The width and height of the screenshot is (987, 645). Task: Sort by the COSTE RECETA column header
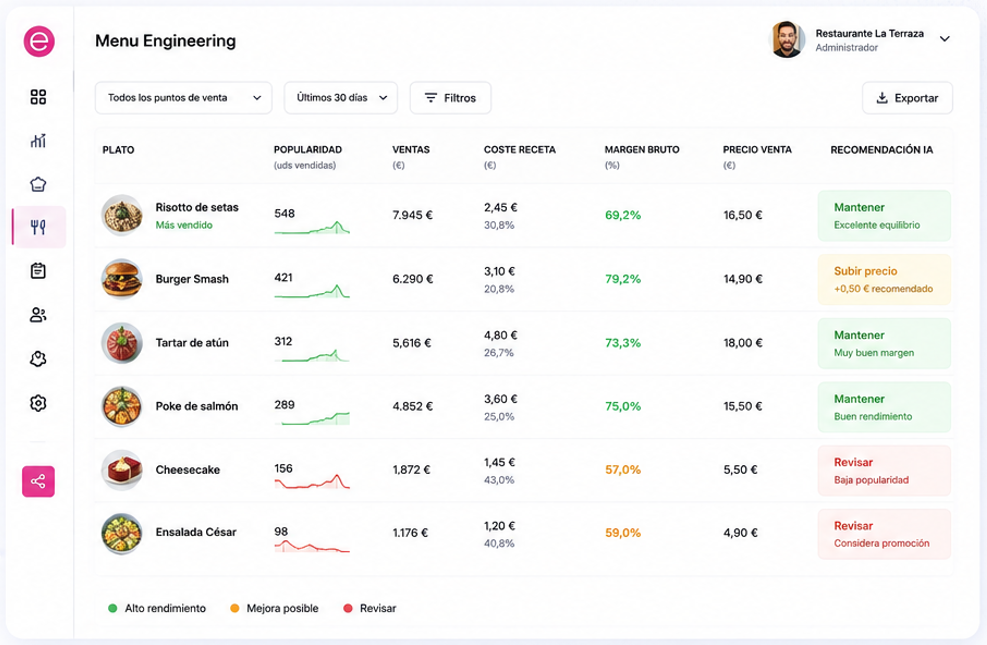click(x=519, y=150)
